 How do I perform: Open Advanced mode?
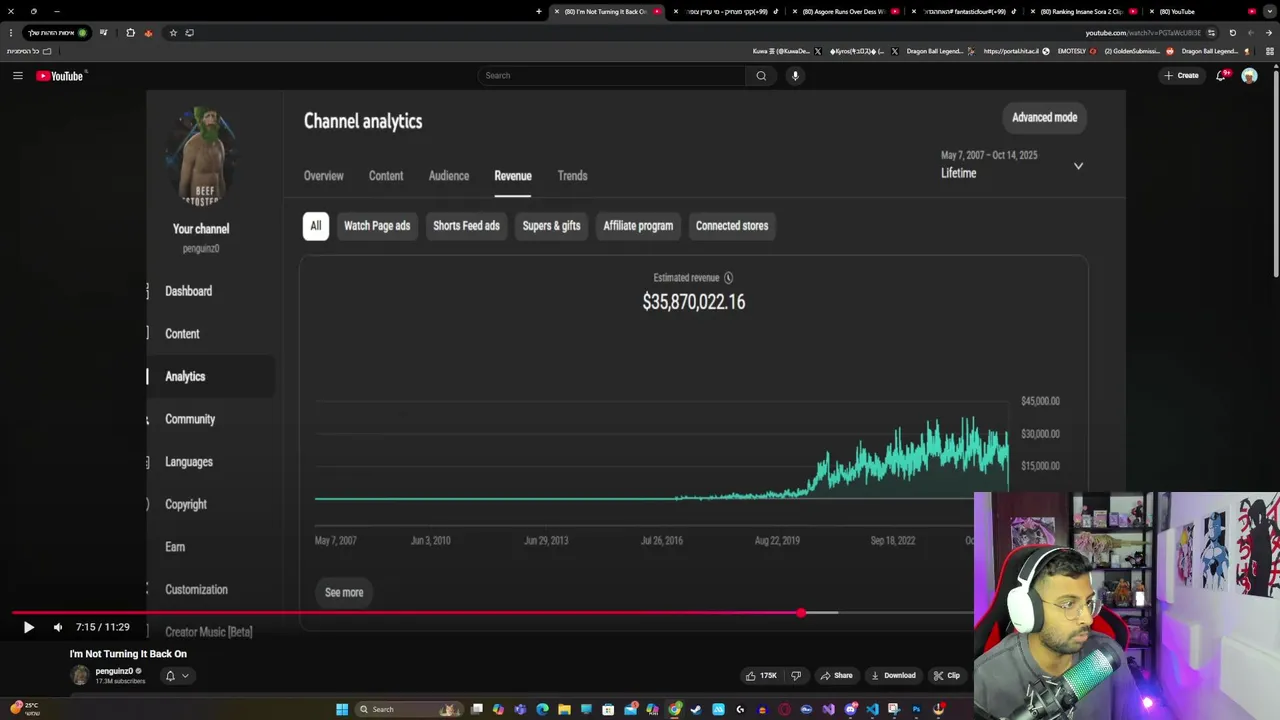(x=1044, y=118)
